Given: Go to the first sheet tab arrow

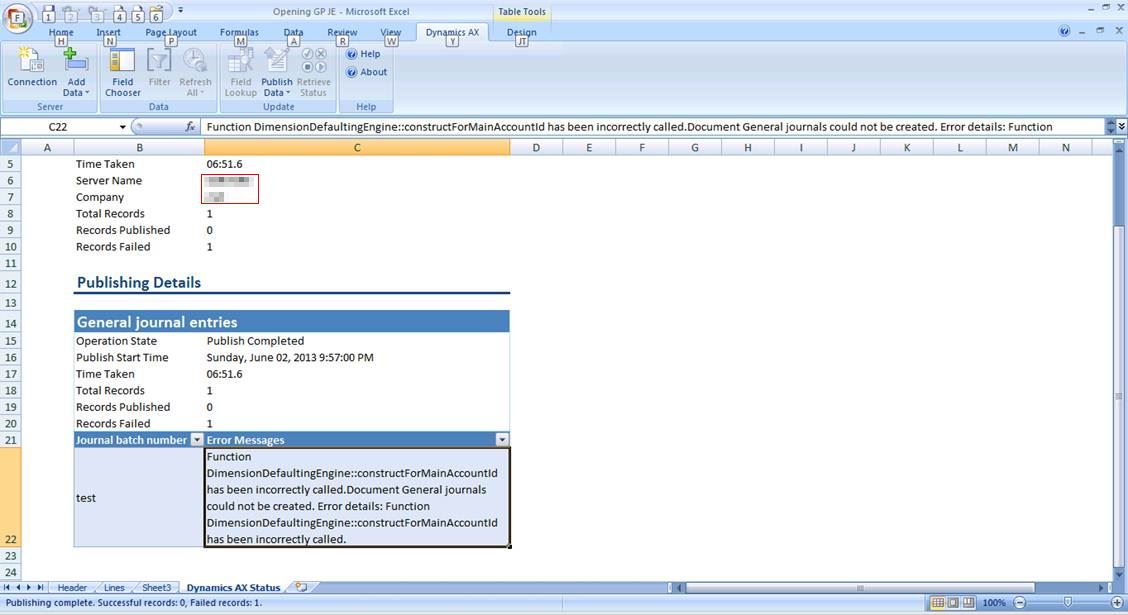Looking at the screenshot, I should [7, 588].
